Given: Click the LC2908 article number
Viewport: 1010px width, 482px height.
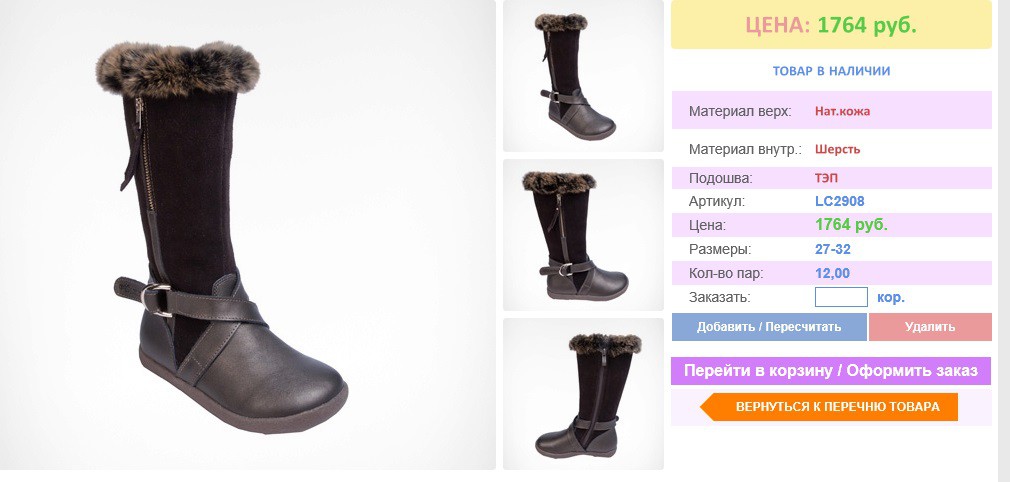Looking at the screenshot, I should (839, 201).
